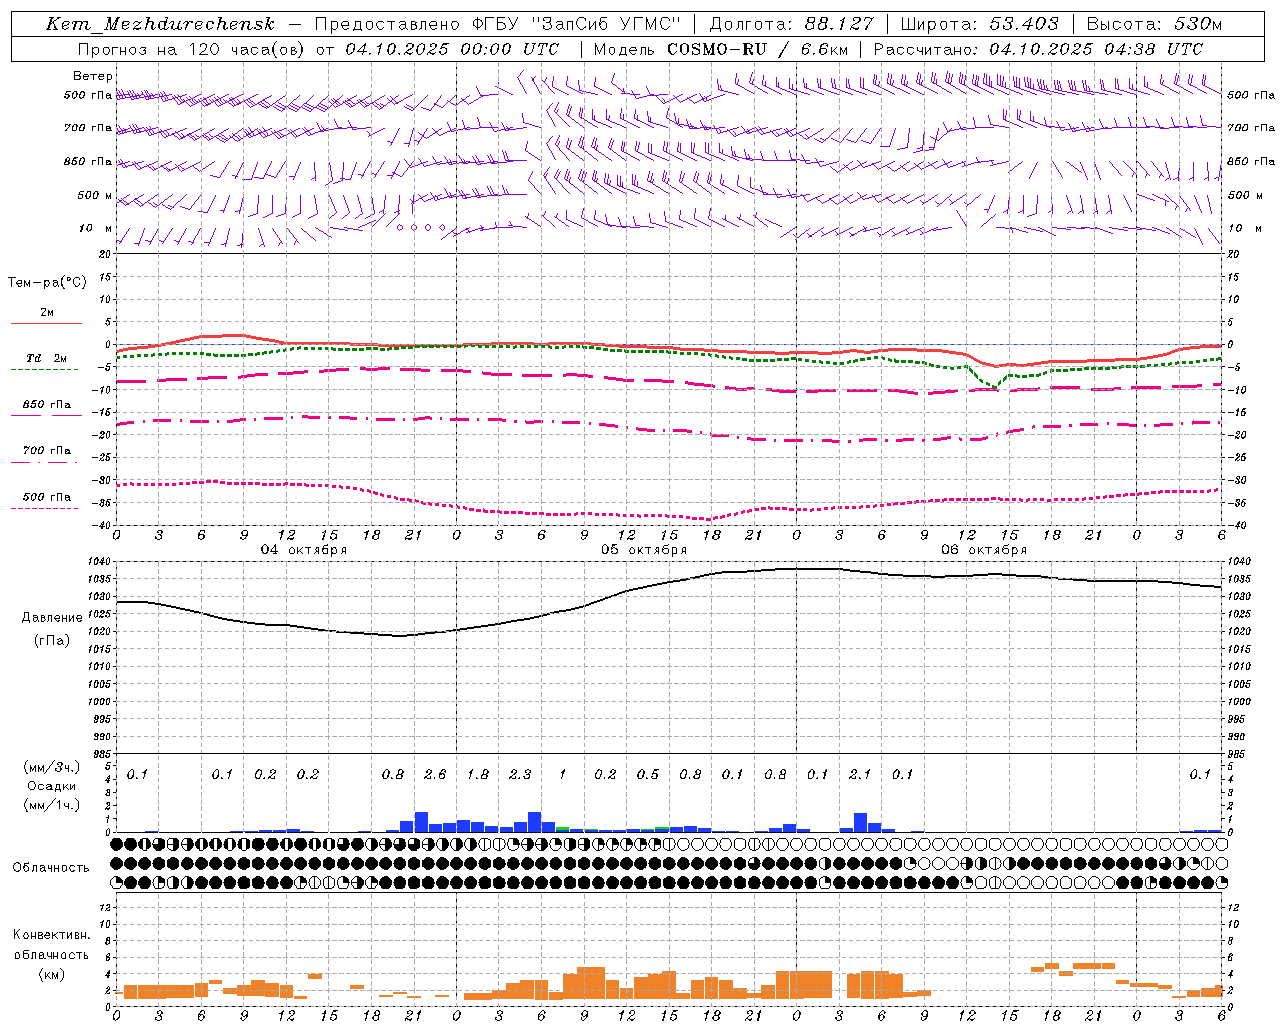Click the Td 2м dew point legend entry
The height and width of the screenshot is (1024, 1280).
(x=46, y=358)
